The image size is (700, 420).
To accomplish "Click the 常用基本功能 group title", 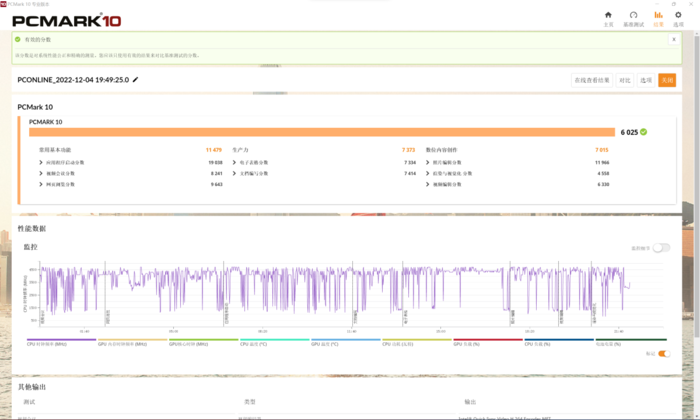I will pos(55,150).
